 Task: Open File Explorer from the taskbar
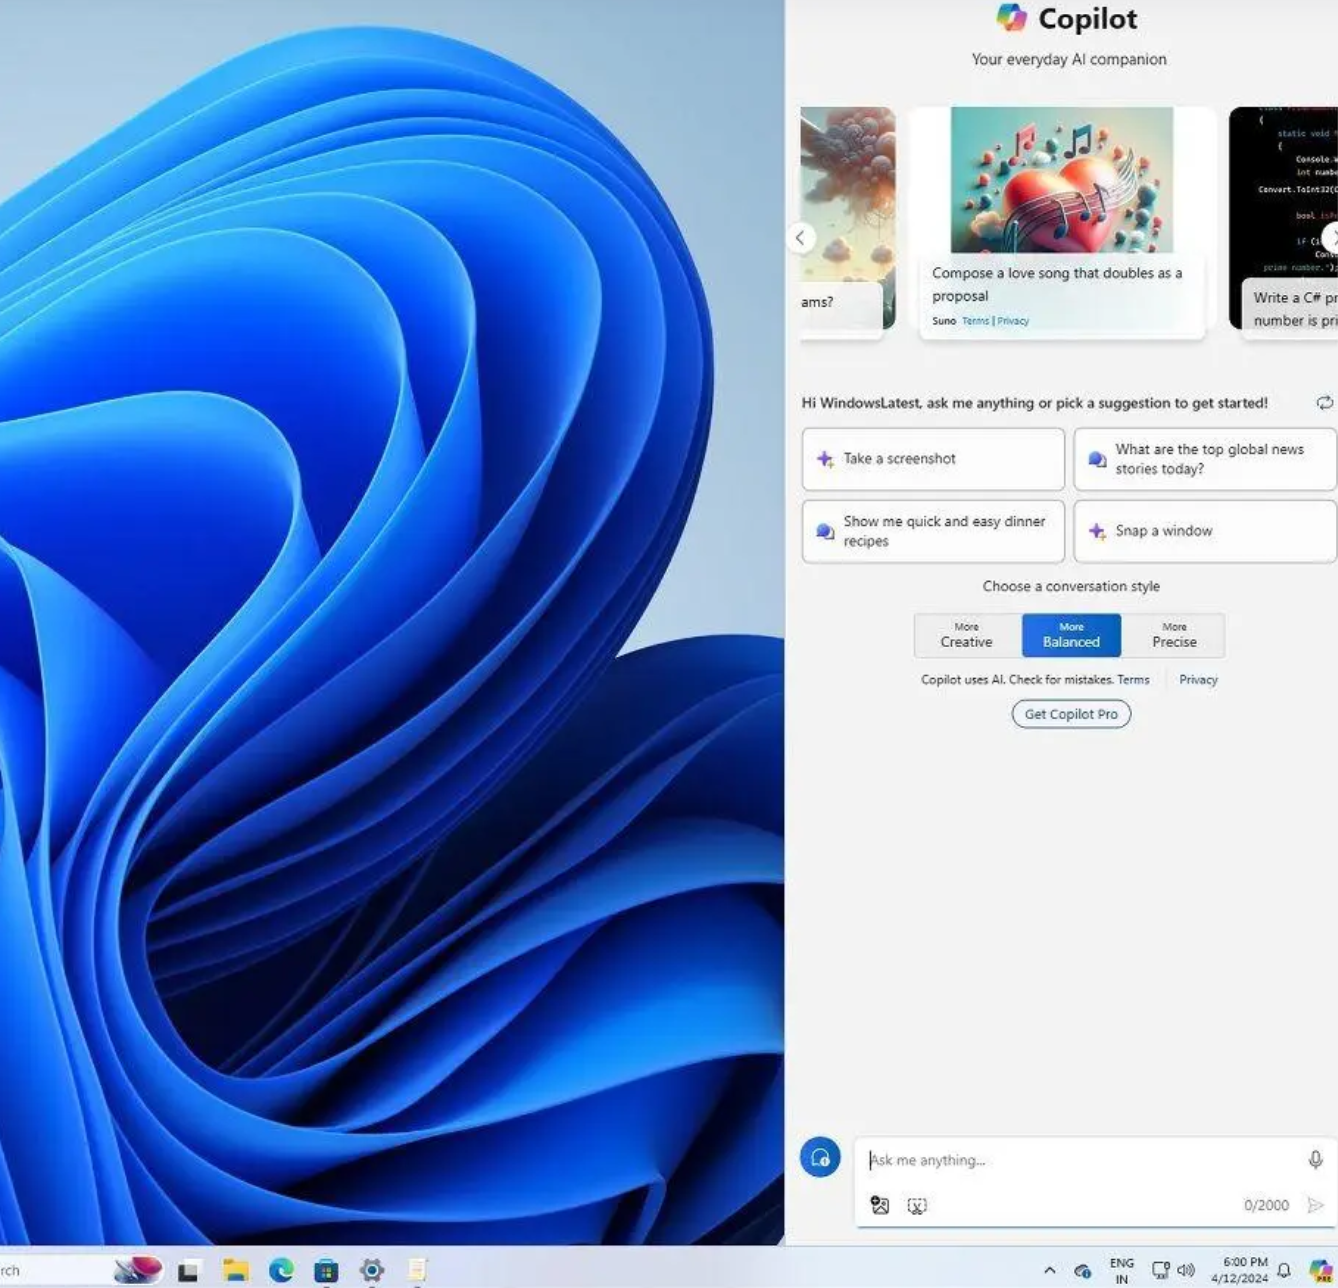coord(236,1270)
